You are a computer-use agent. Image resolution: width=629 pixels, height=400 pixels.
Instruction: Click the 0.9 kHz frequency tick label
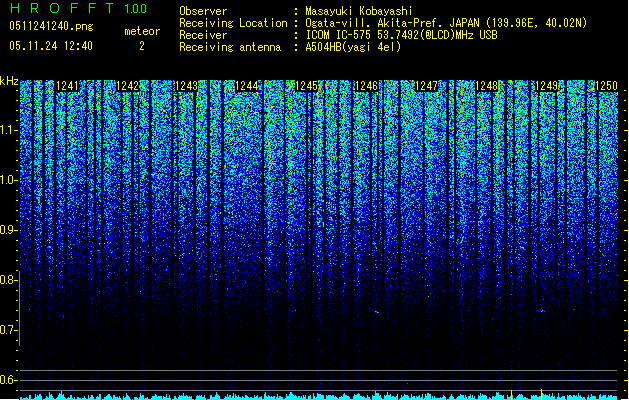(x=9, y=230)
